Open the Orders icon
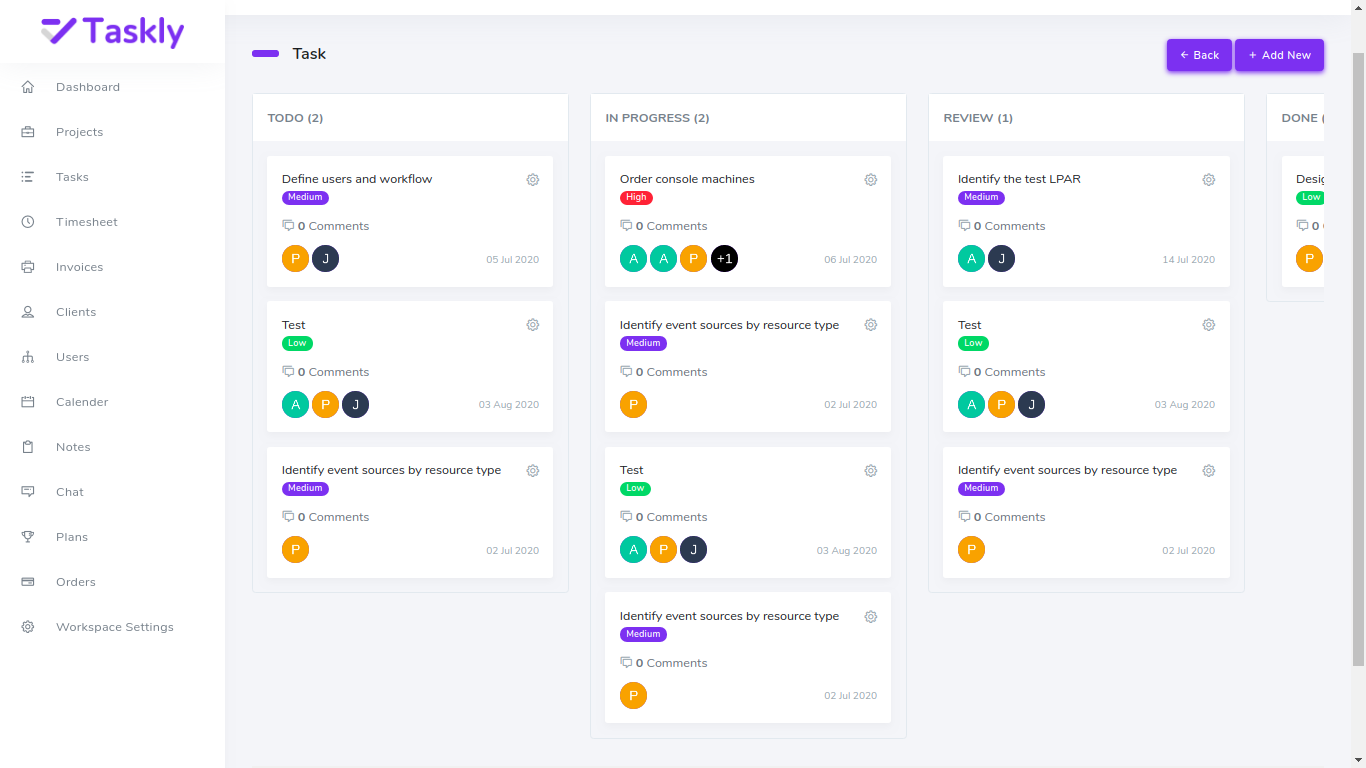1366x768 pixels. tap(28, 582)
